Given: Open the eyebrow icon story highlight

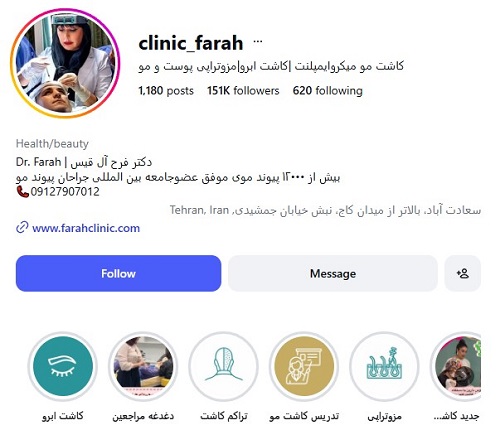Looking at the screenshot, I should 63,366.
